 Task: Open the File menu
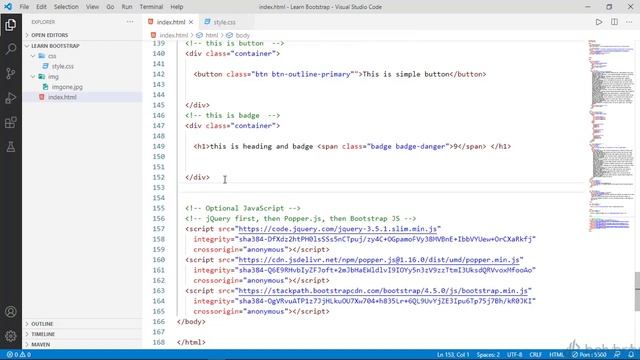click(x=24, y=7)
